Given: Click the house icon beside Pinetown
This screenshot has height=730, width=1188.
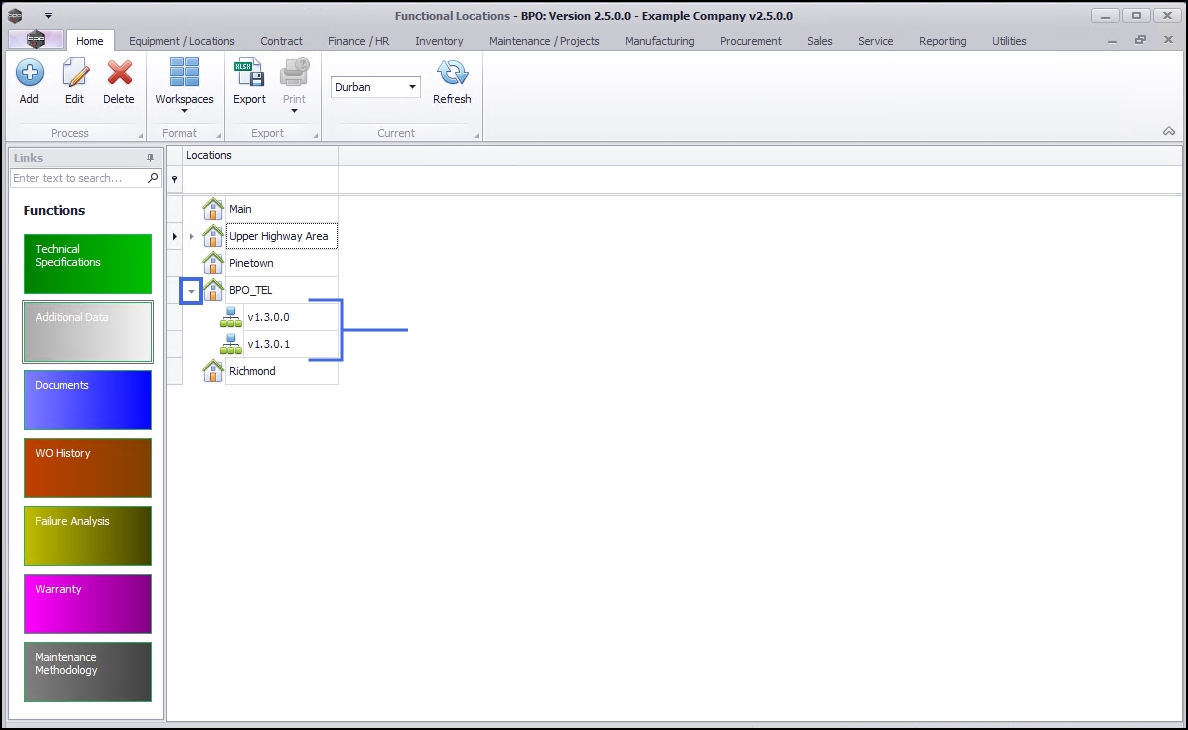Looking at the screenshot, I should pyautogui.click(x=213, y=263).
